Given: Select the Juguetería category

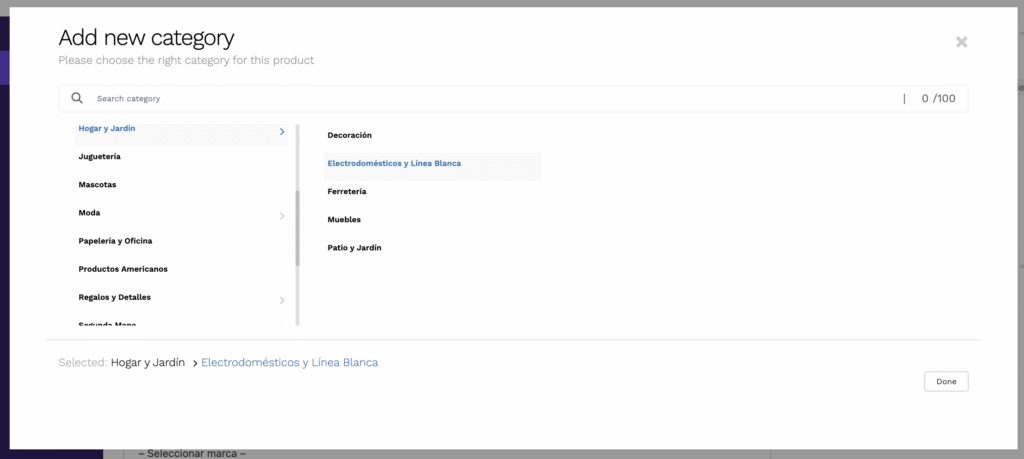Looking at the screenshot, I should tap(100, 157).
